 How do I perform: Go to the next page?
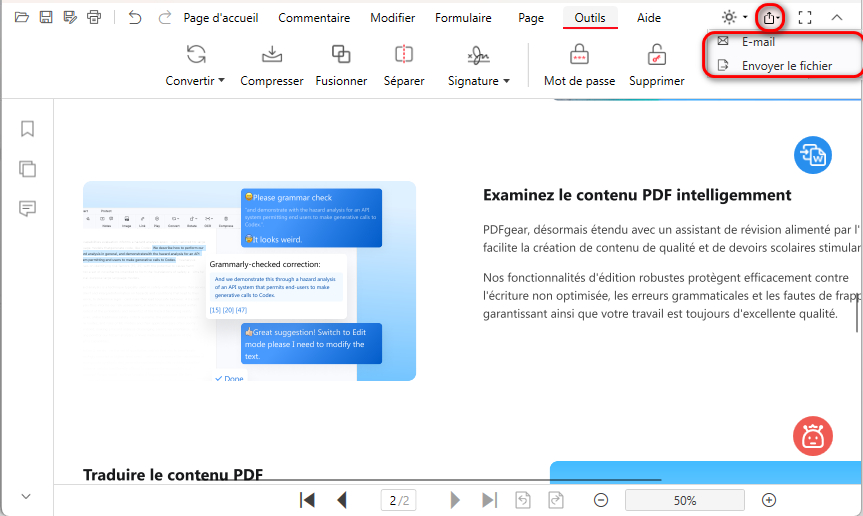(455, 500)
